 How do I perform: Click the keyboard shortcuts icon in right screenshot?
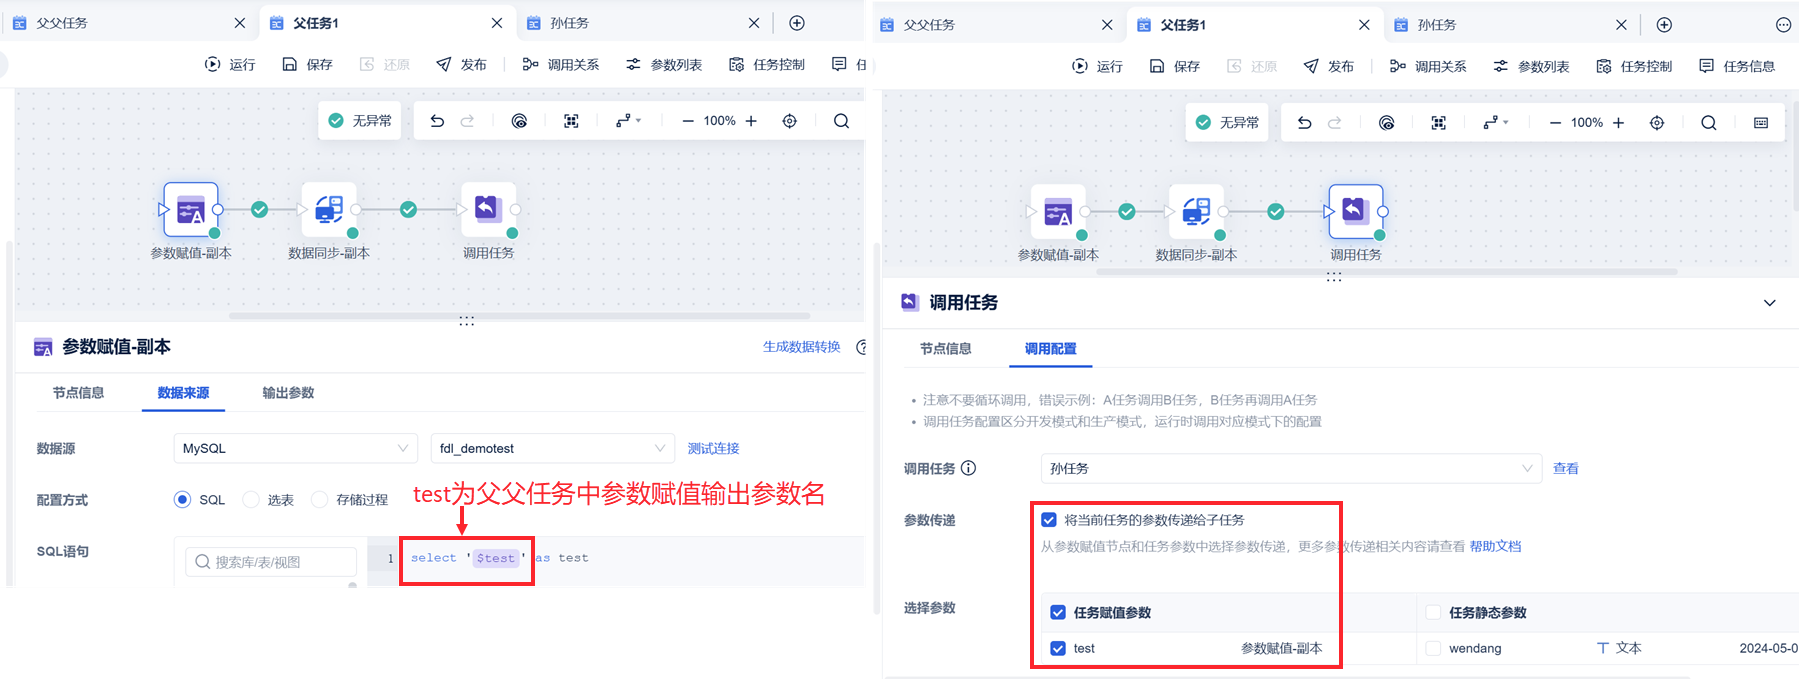[1761, 123]
